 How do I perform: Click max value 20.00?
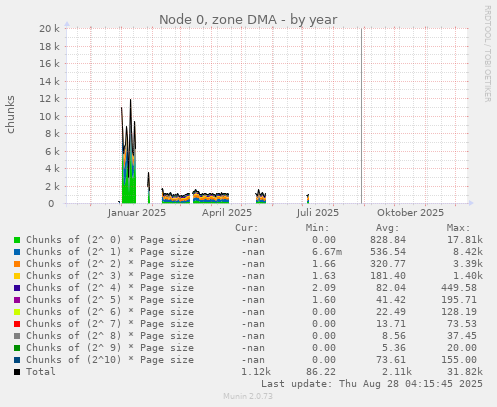[x=462, y=348]
